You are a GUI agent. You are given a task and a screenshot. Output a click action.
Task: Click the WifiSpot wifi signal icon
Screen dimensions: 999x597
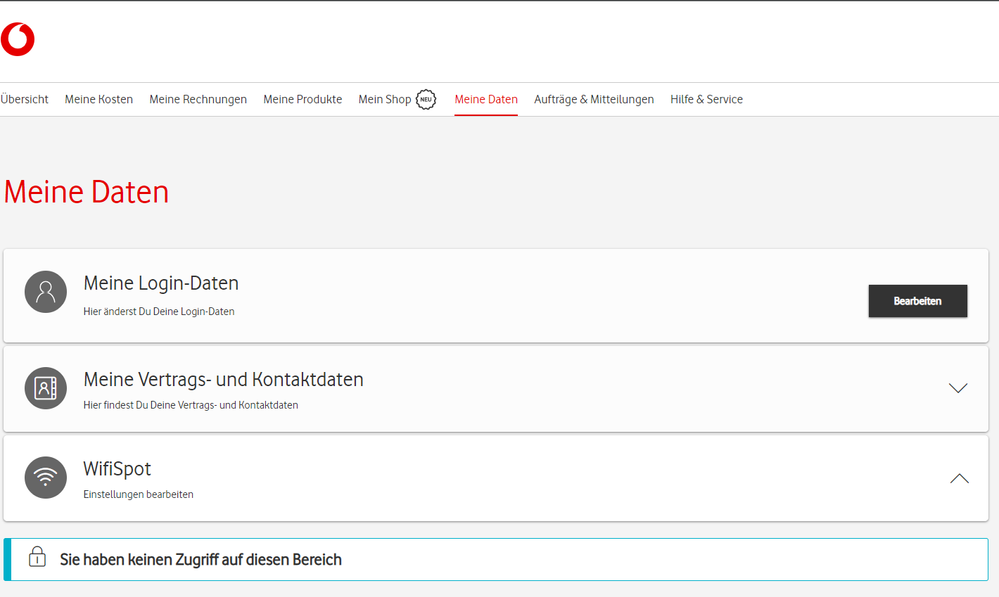pyautogui.click(x=46, y=477)
